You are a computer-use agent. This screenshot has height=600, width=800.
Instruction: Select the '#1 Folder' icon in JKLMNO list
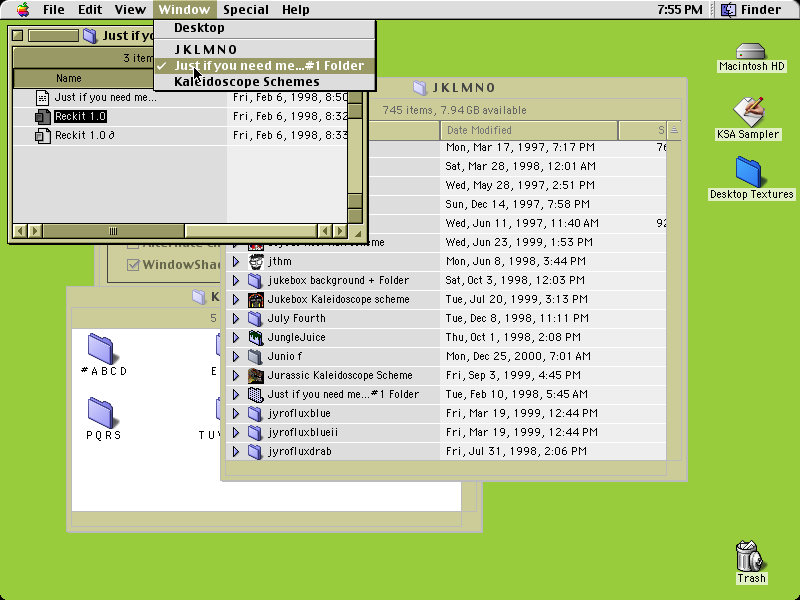(x=255, y=394)
